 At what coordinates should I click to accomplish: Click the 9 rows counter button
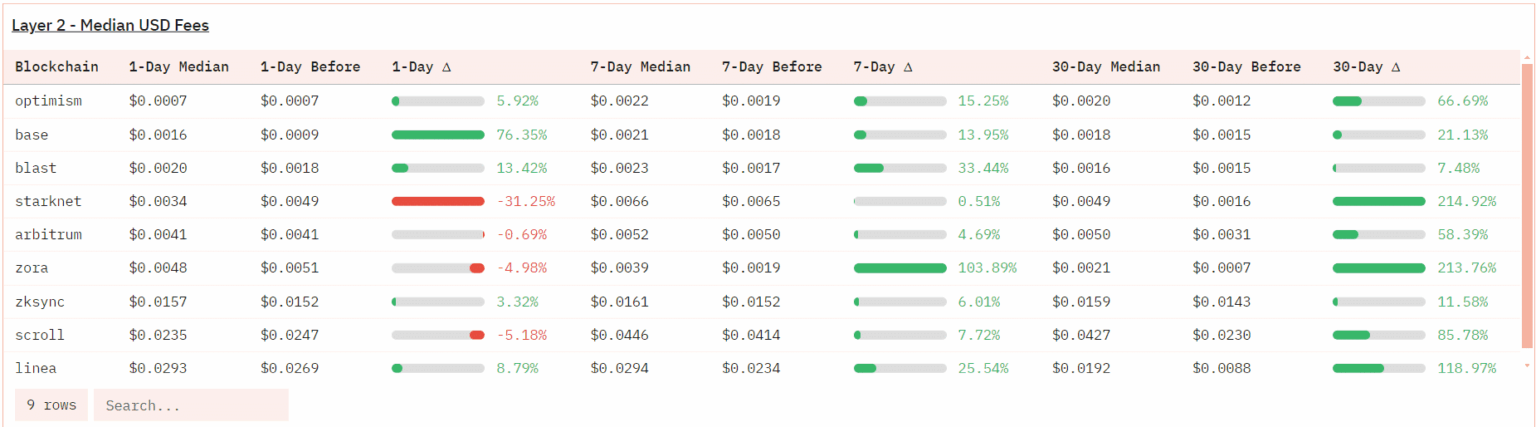point(51,405)
